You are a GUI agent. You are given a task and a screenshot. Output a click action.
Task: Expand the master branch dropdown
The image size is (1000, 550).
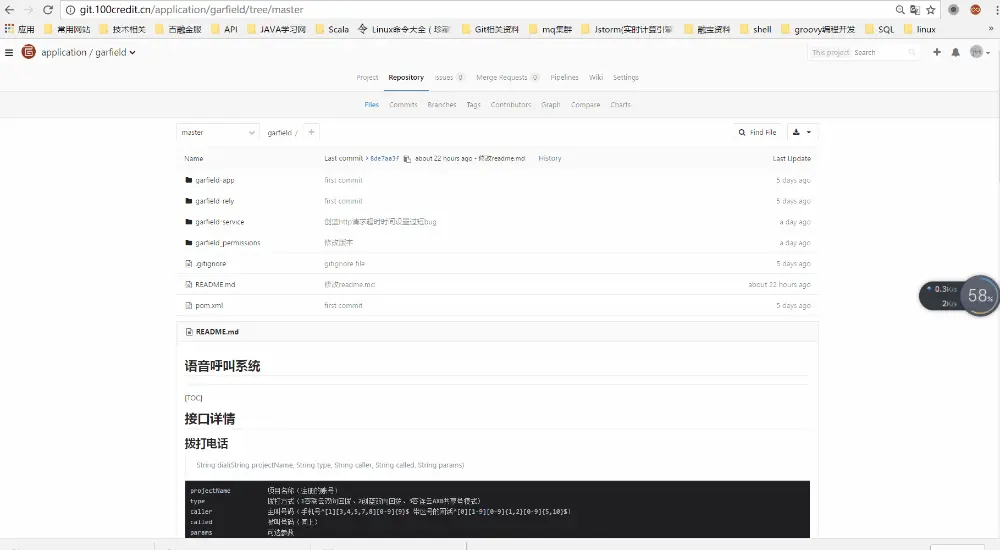[217, 133]
